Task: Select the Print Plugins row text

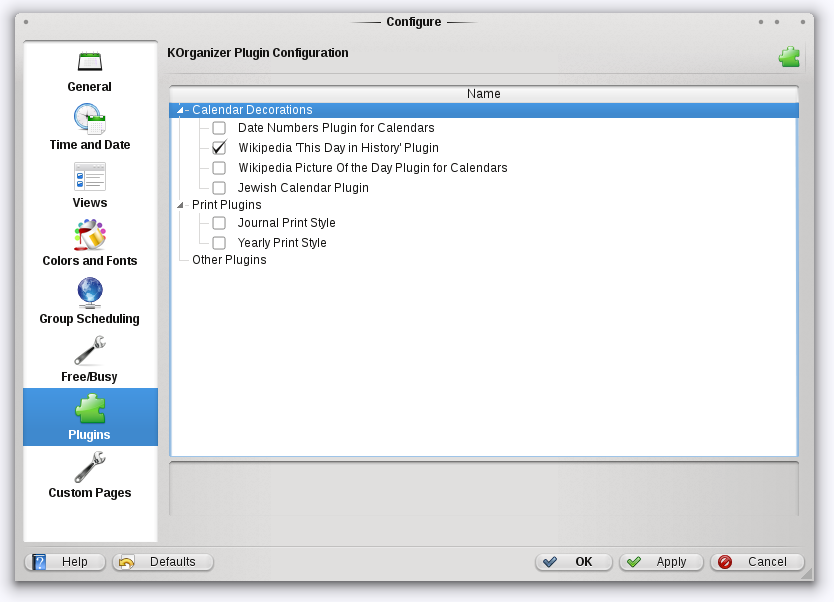Action: 227,205
